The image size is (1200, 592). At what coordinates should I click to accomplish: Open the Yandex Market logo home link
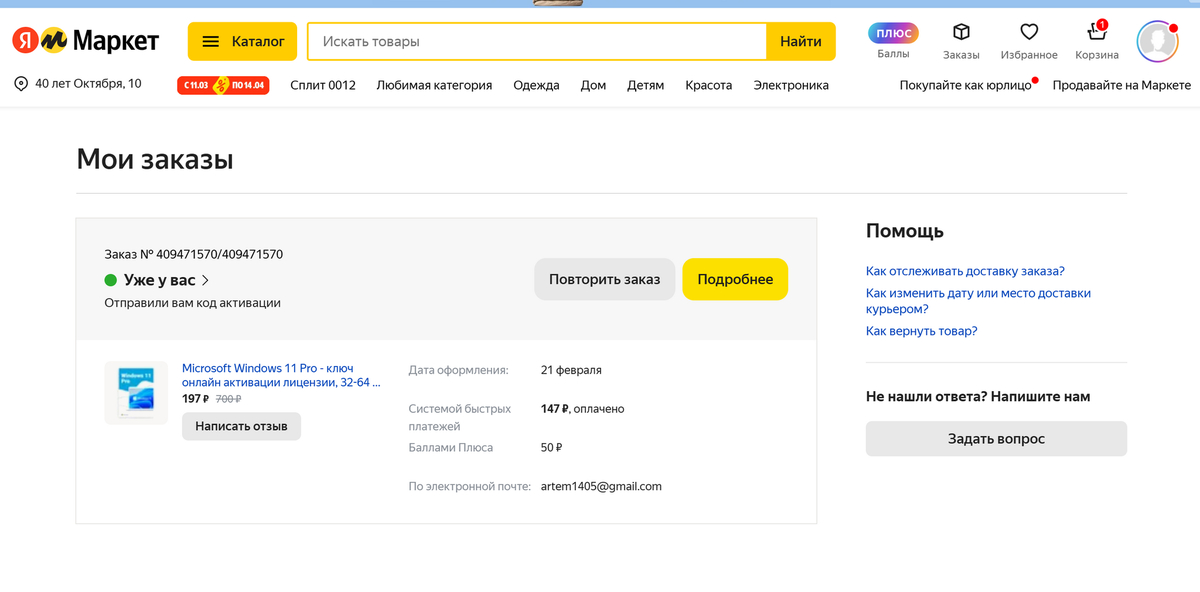85,41
